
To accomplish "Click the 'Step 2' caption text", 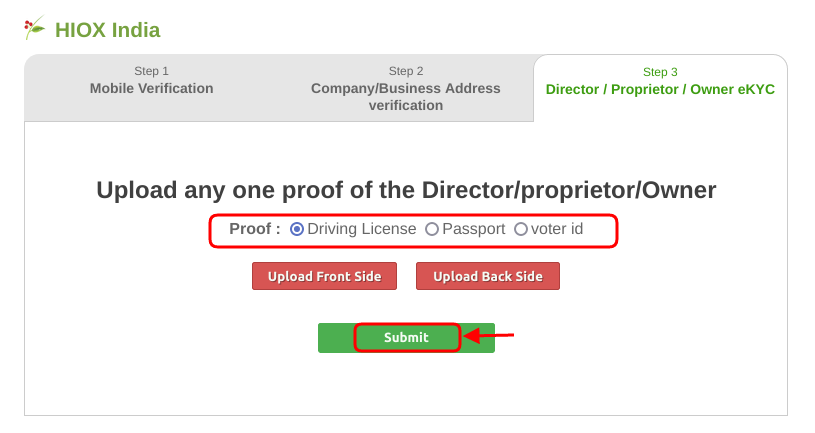I will (406, 71).
